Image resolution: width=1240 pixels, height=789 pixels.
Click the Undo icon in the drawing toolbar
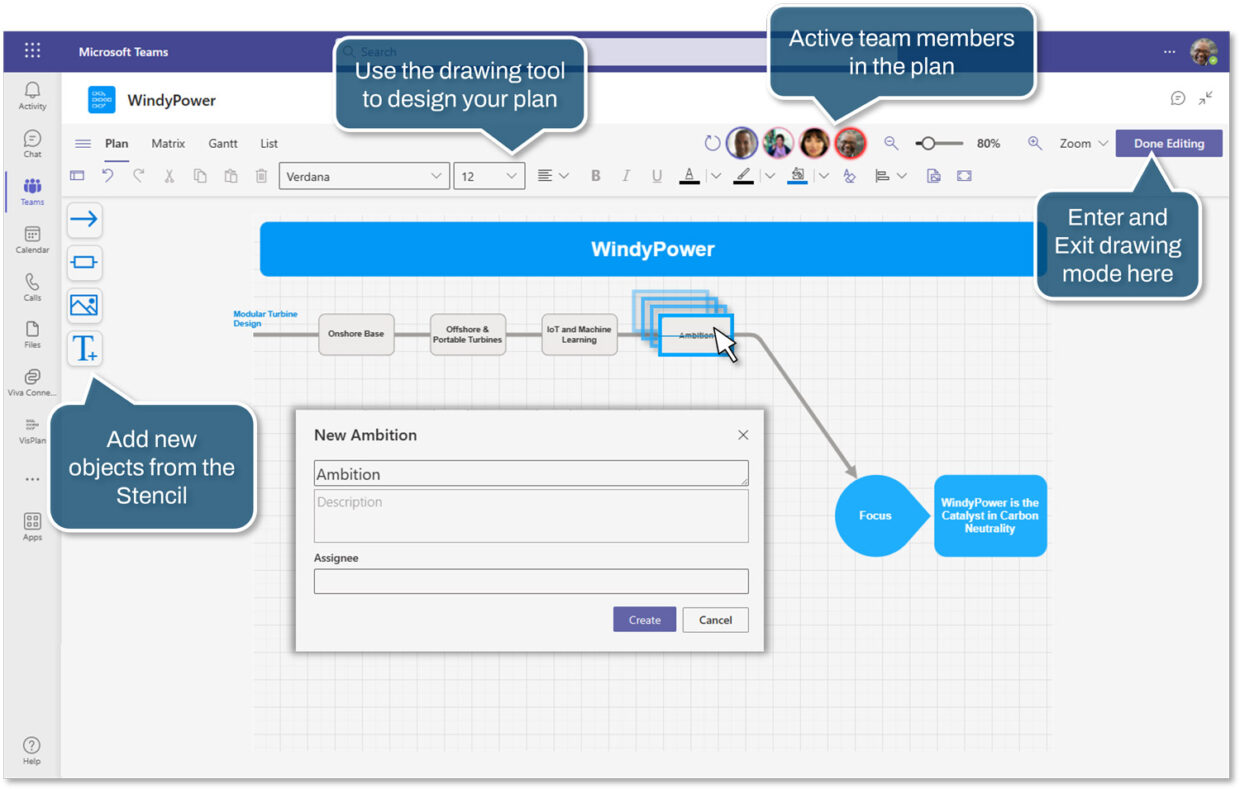point(108,175)
